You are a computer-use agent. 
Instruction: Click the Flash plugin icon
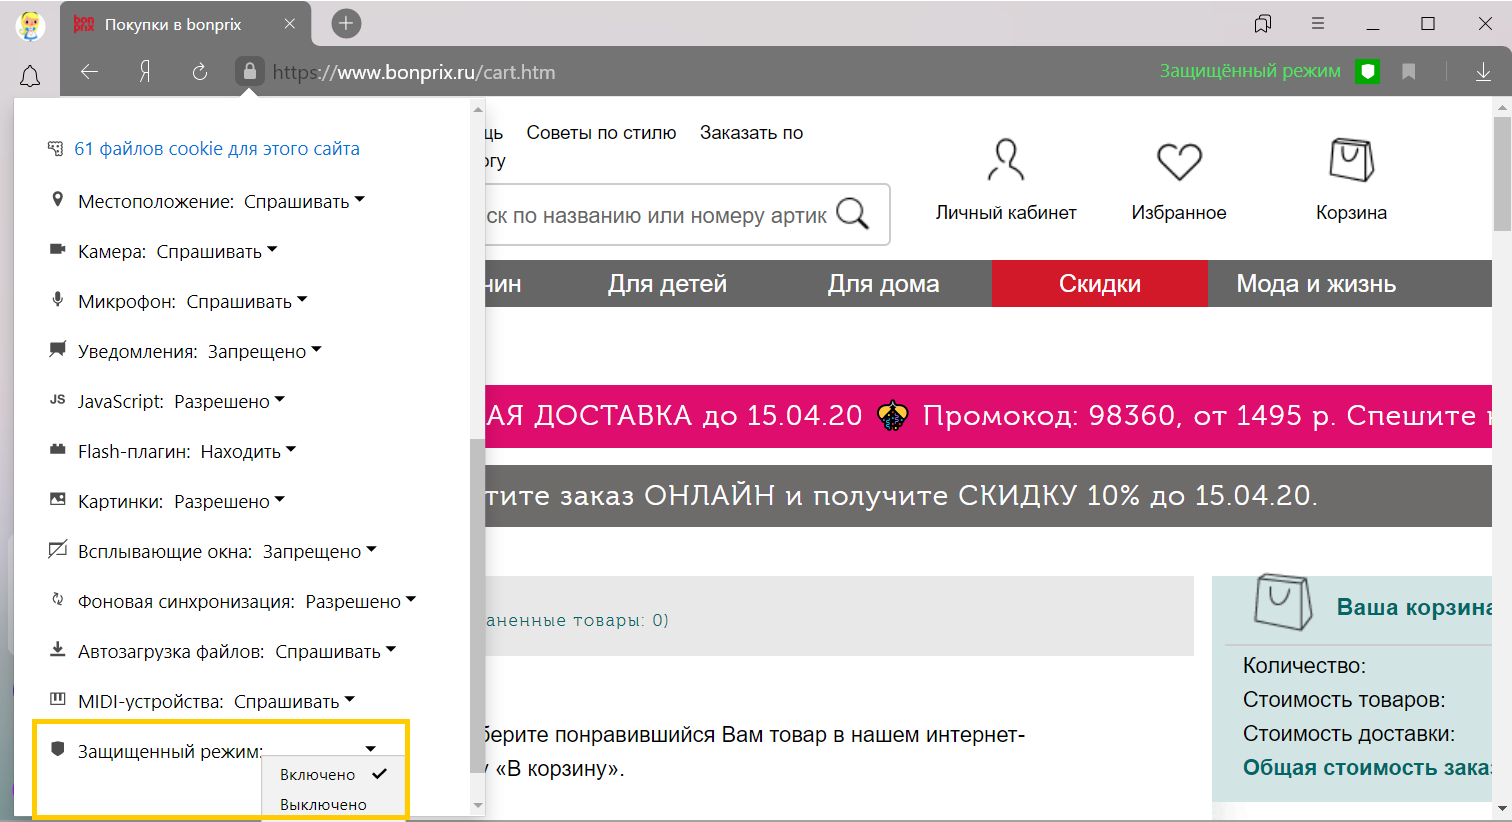58,450
